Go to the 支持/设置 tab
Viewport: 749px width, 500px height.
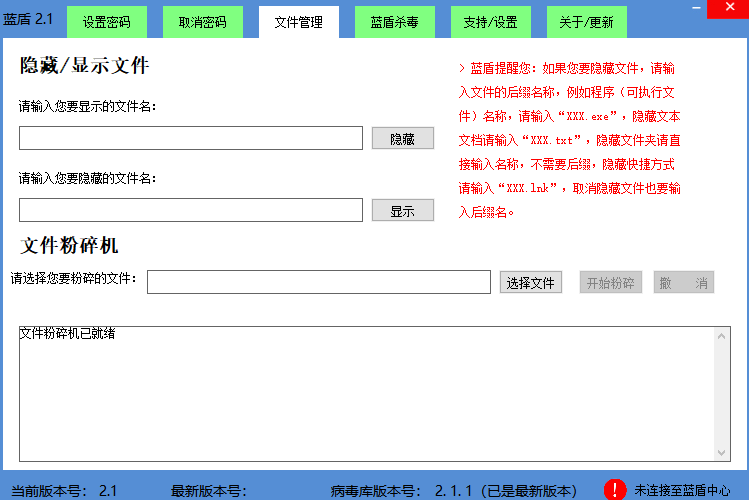(x=491, y=22)
